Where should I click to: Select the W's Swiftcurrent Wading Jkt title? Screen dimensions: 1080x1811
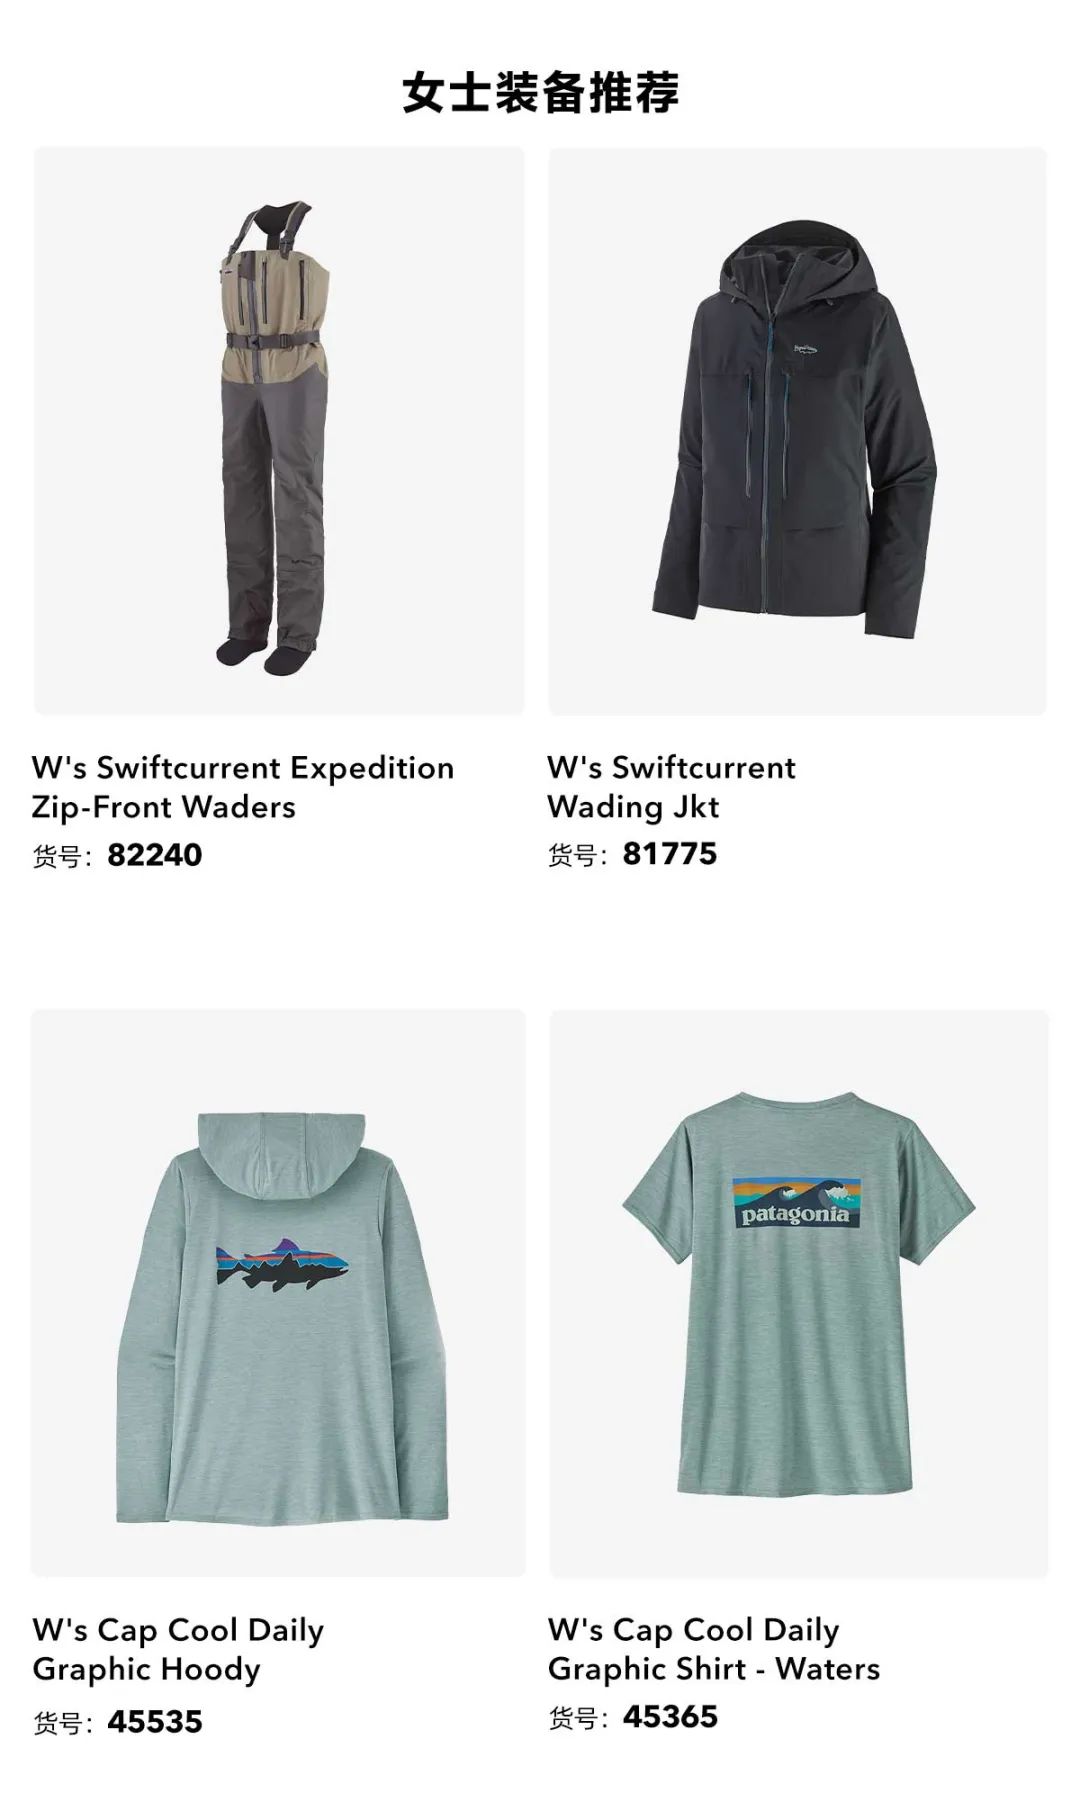coord(671,787)
